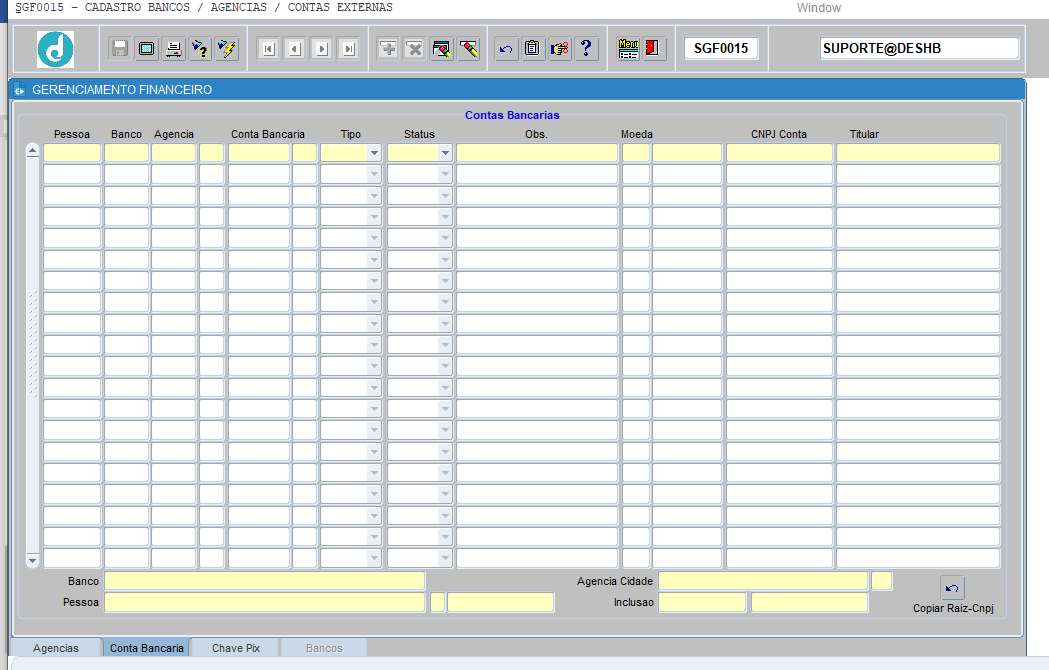Click the toolbar undo arrow icon
1049x670 pixels.
point(506,49)
